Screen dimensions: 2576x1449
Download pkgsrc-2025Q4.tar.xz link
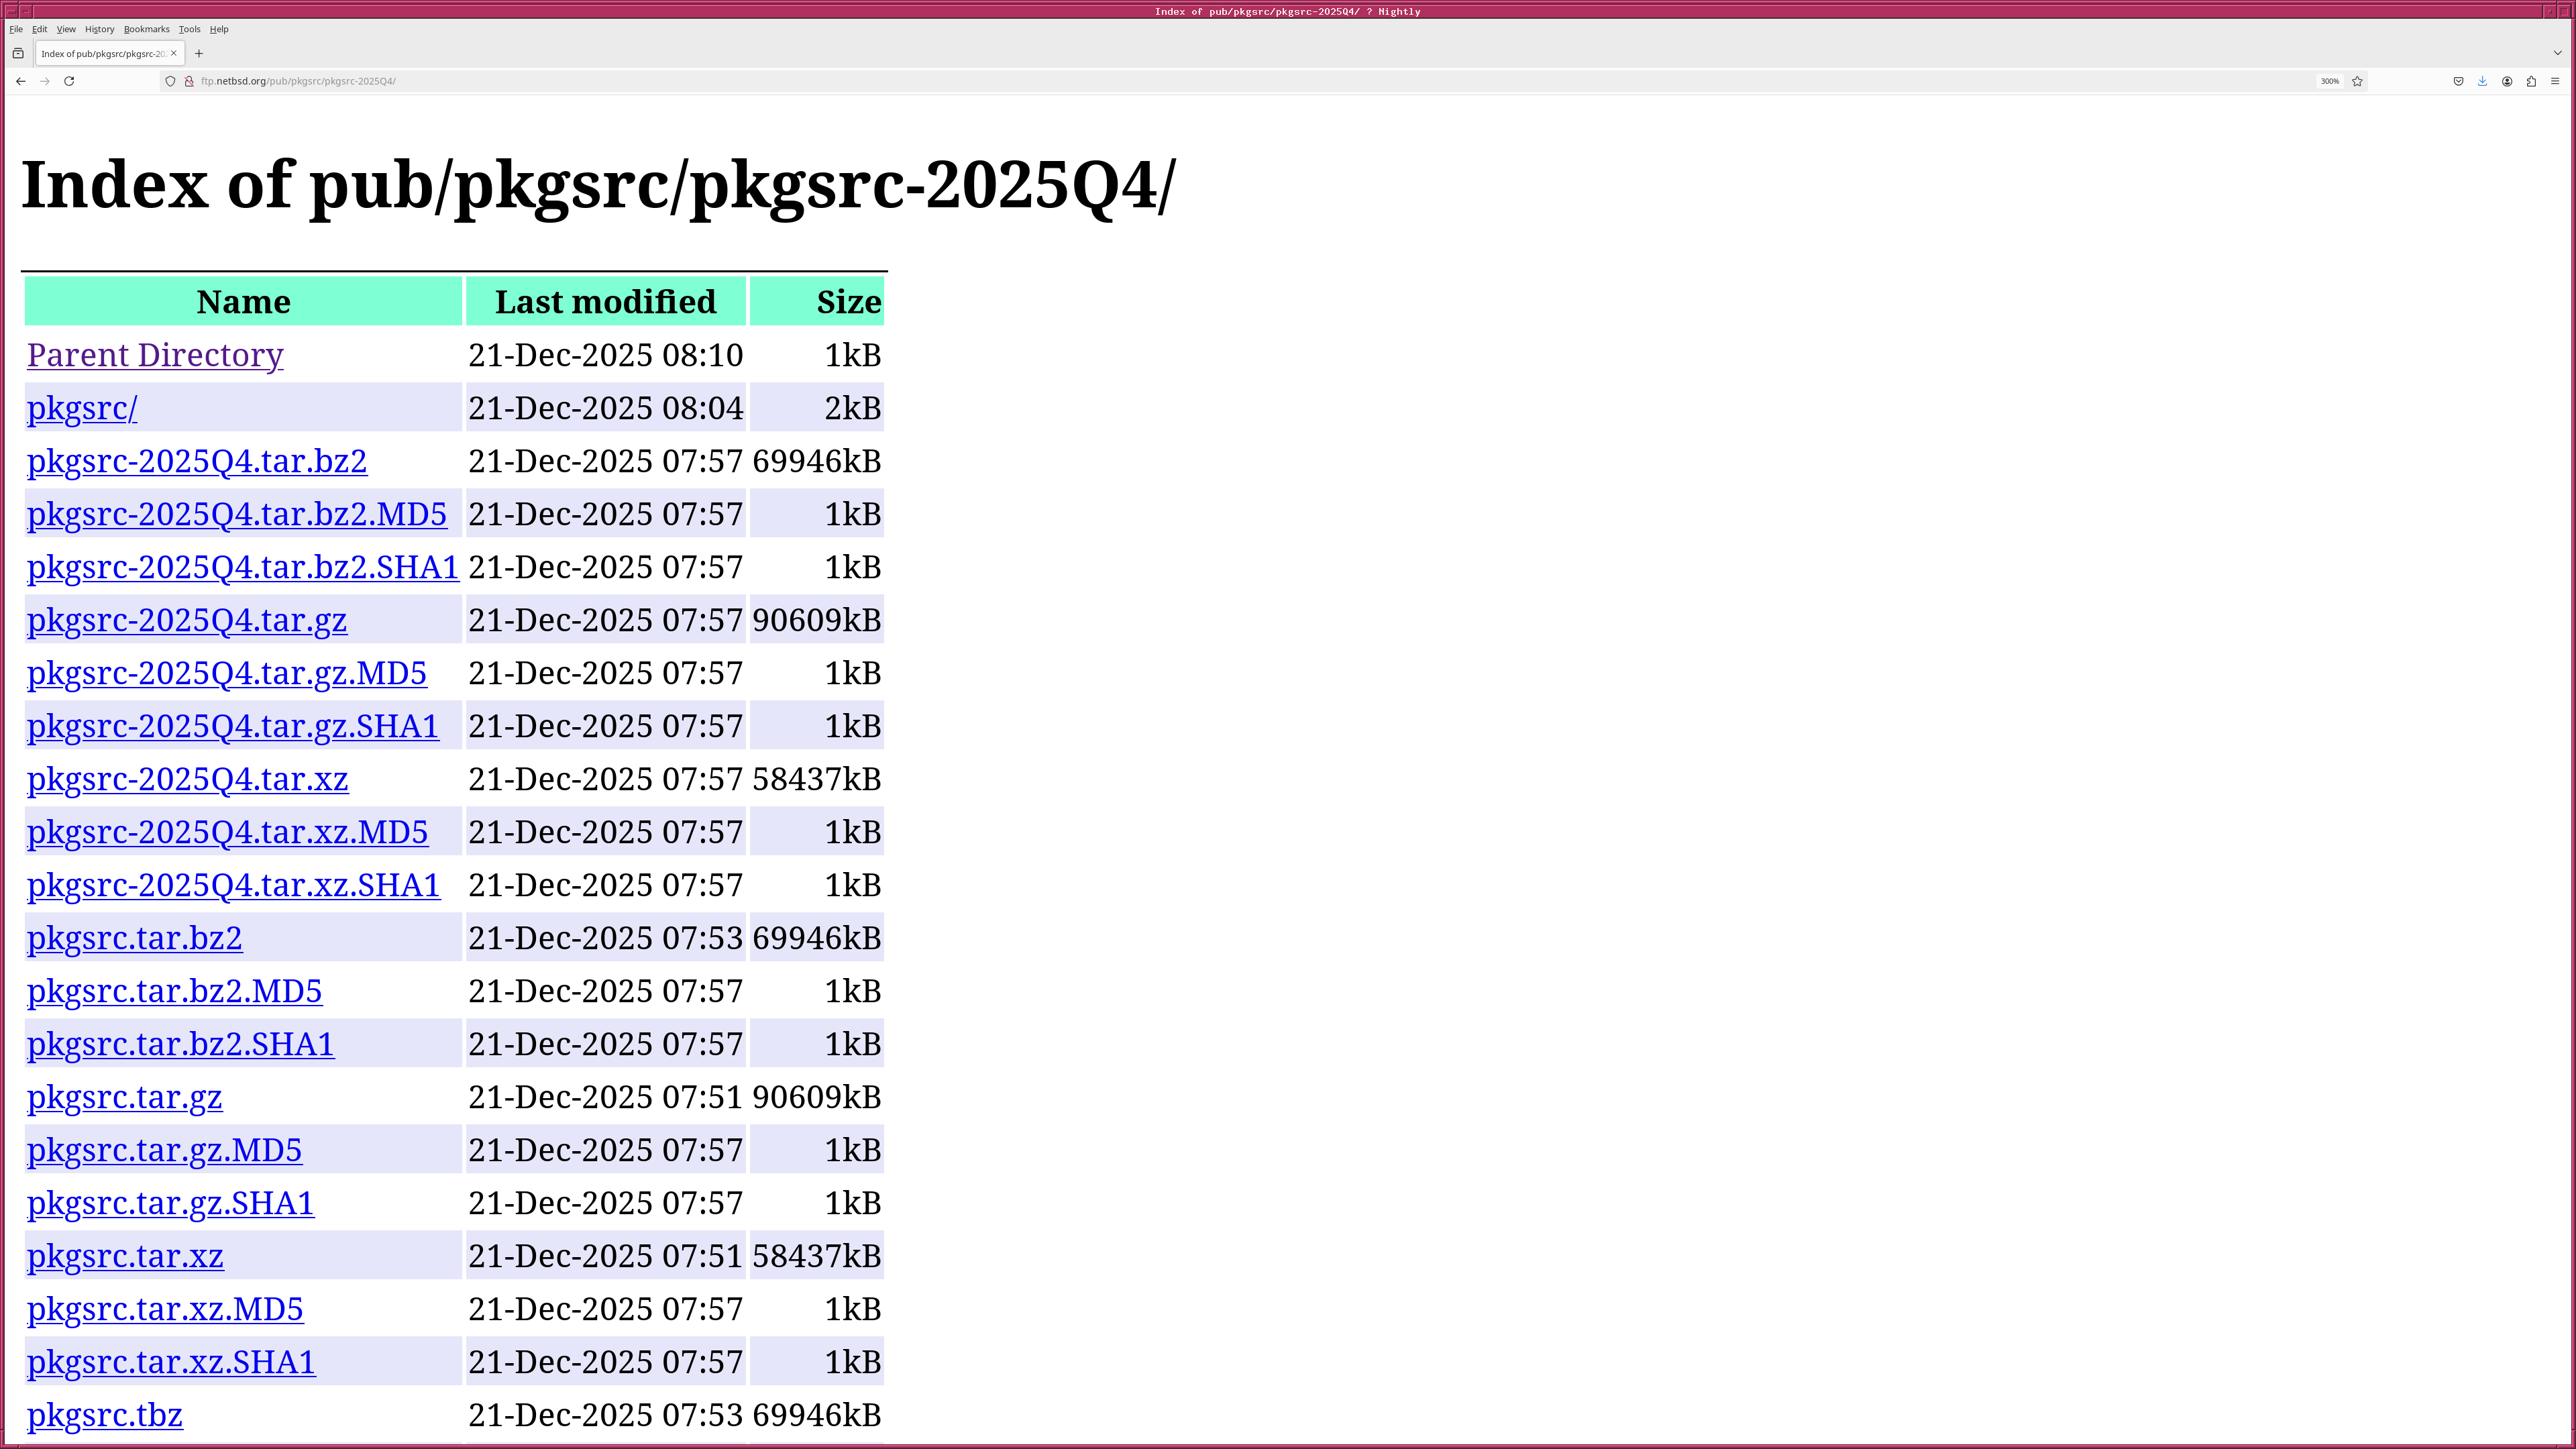(x=187, y=779)
